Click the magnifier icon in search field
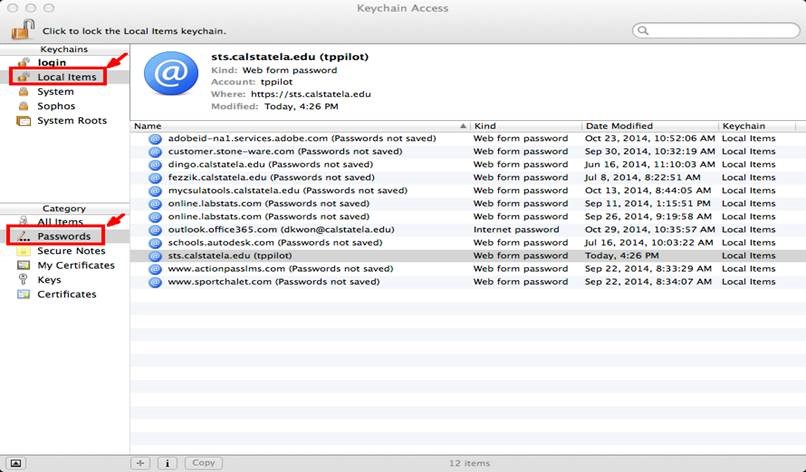 click(x=643, y=30)
